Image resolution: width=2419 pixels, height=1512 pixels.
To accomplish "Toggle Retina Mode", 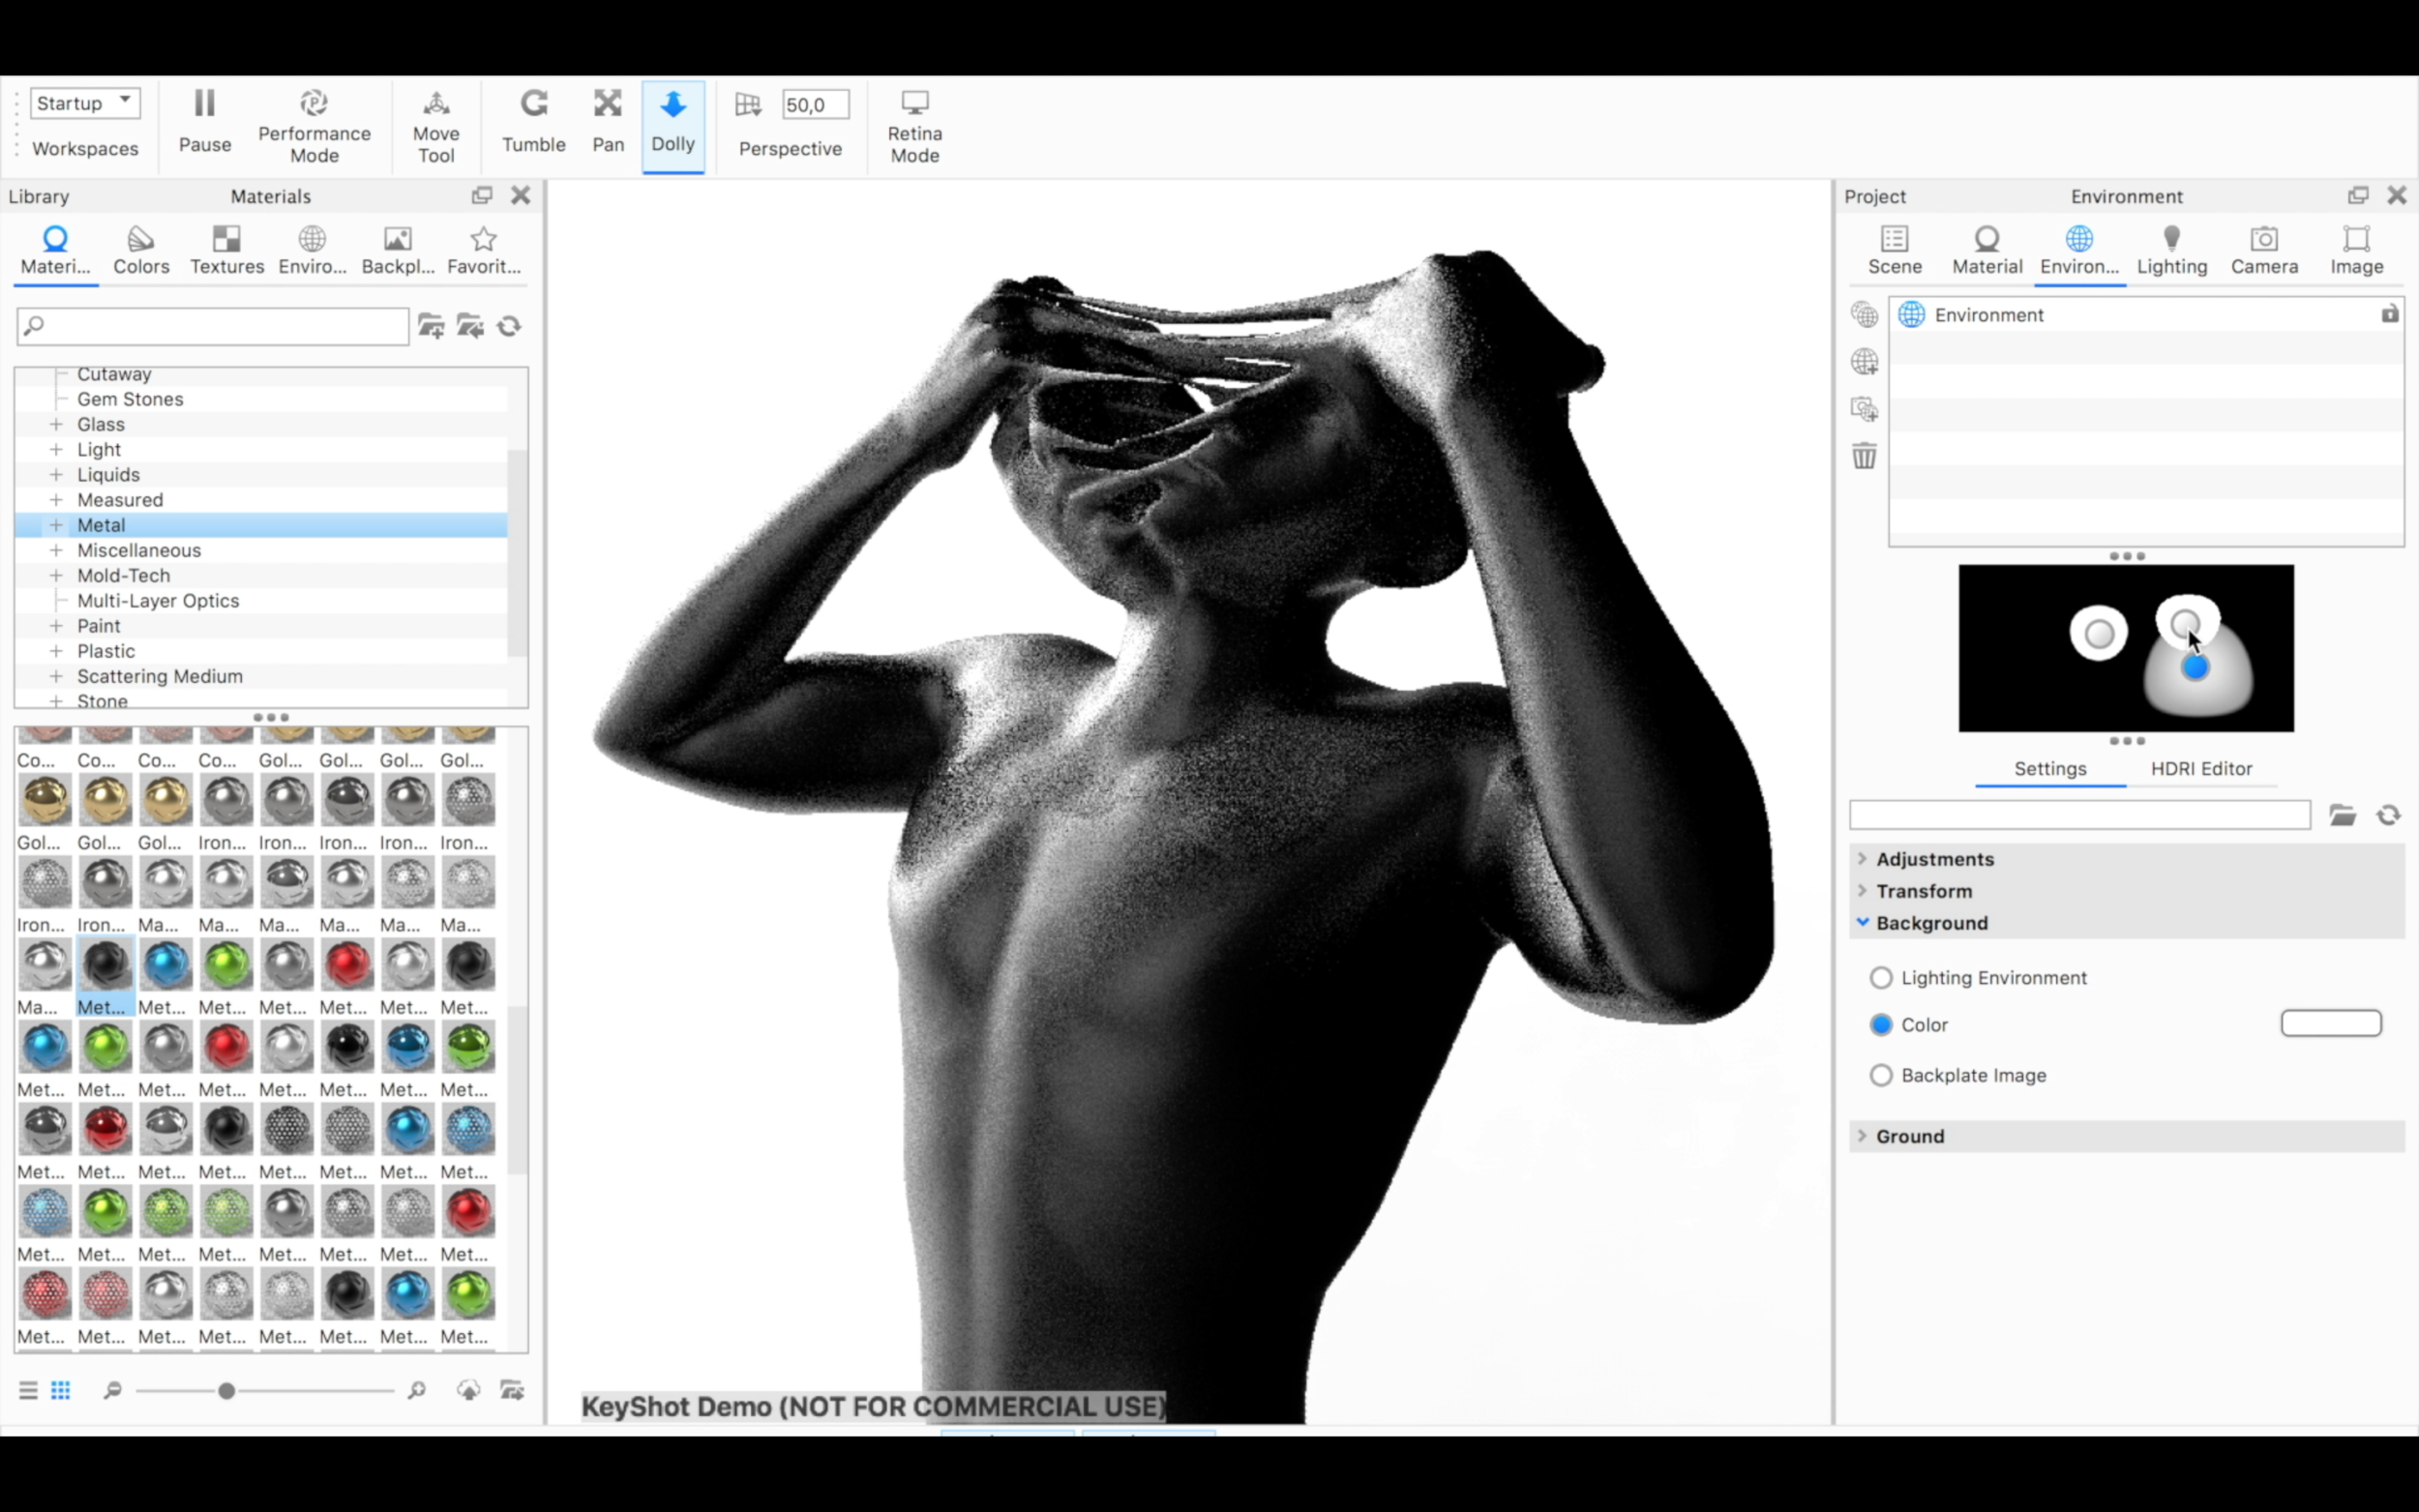I will click(x=914, y=125).
